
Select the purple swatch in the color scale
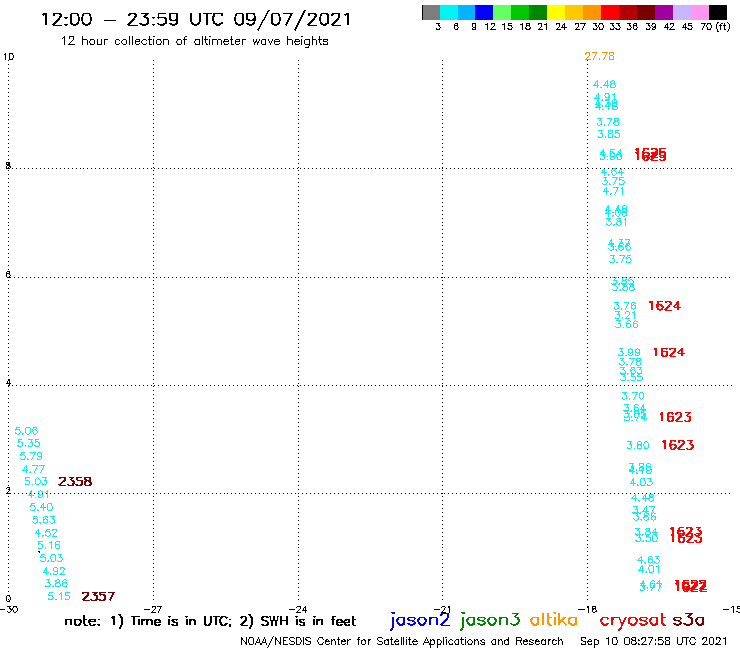[x=664, y=13]
